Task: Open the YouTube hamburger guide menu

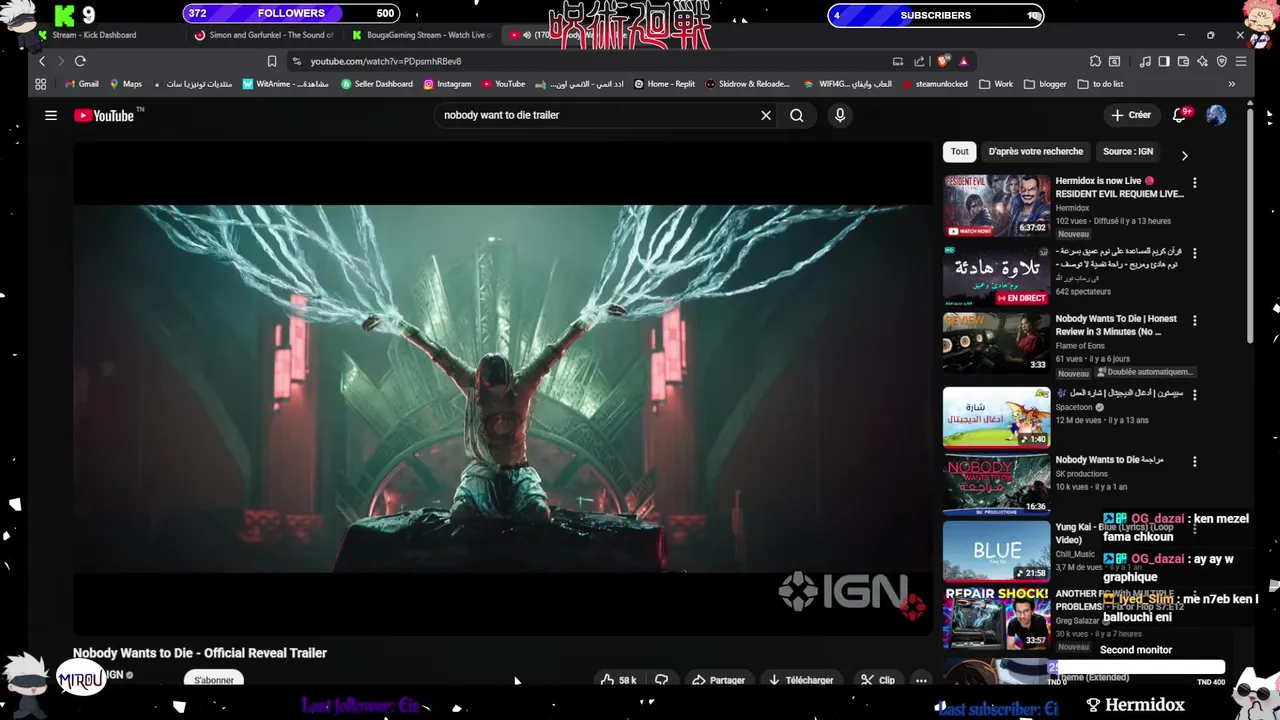Action: (x=51, y=115)
